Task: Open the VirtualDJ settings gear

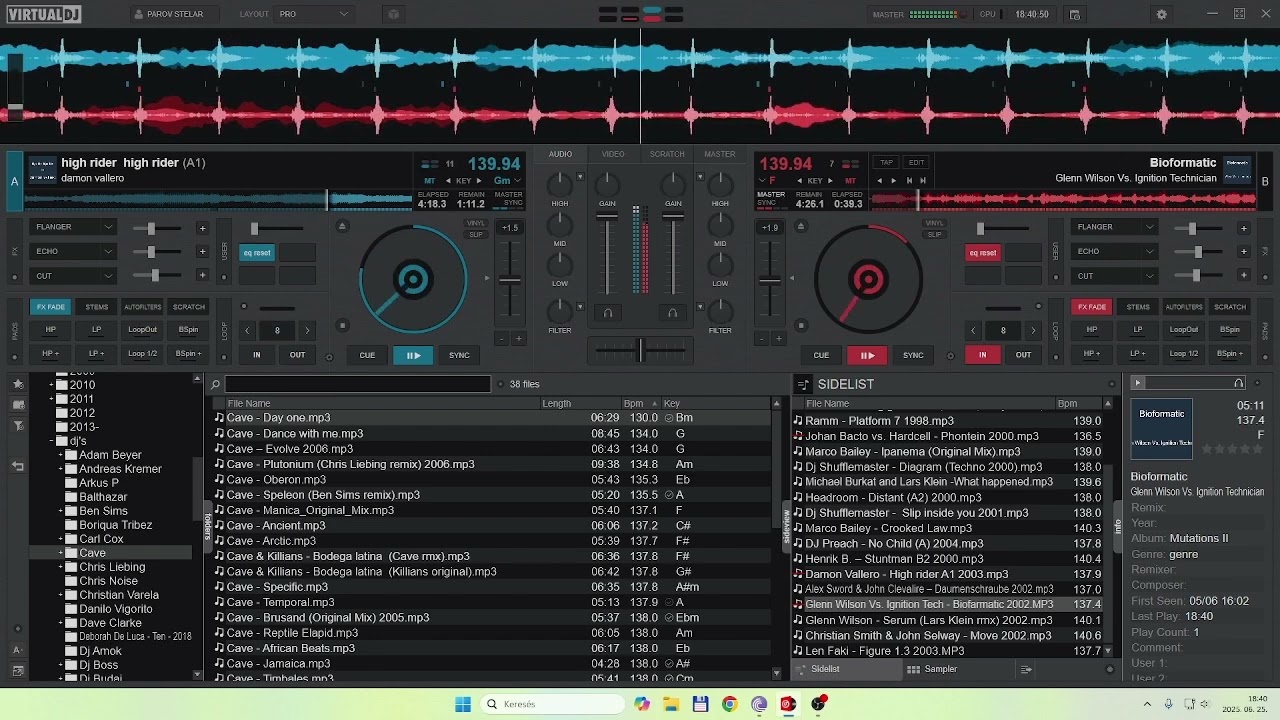Action: (x=1161, y=14)
